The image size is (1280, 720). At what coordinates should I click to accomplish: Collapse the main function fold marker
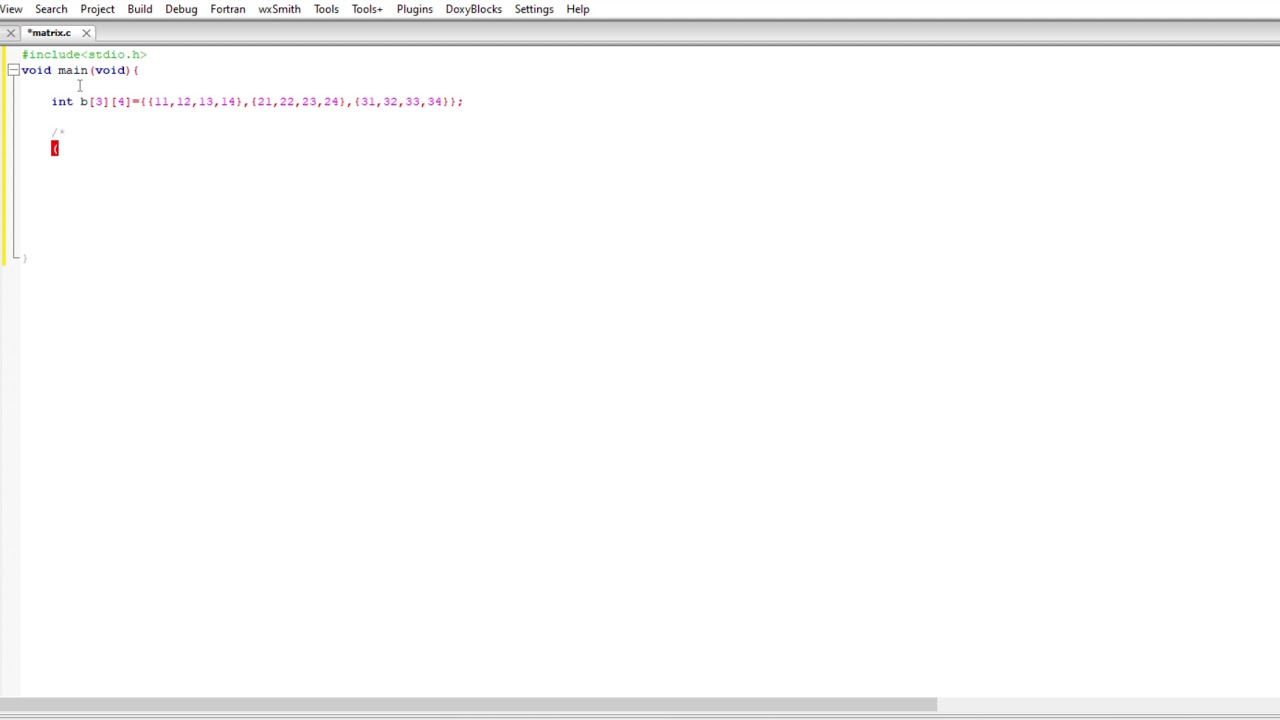(13, 70)
